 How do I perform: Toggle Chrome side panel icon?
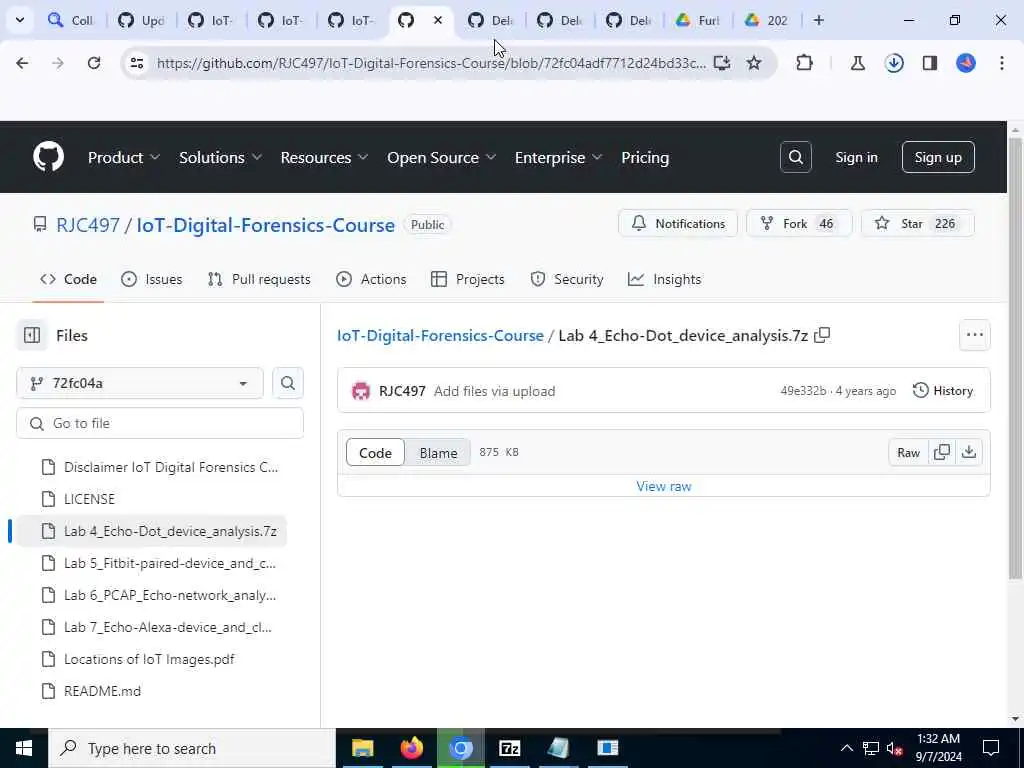pos(930,63)
